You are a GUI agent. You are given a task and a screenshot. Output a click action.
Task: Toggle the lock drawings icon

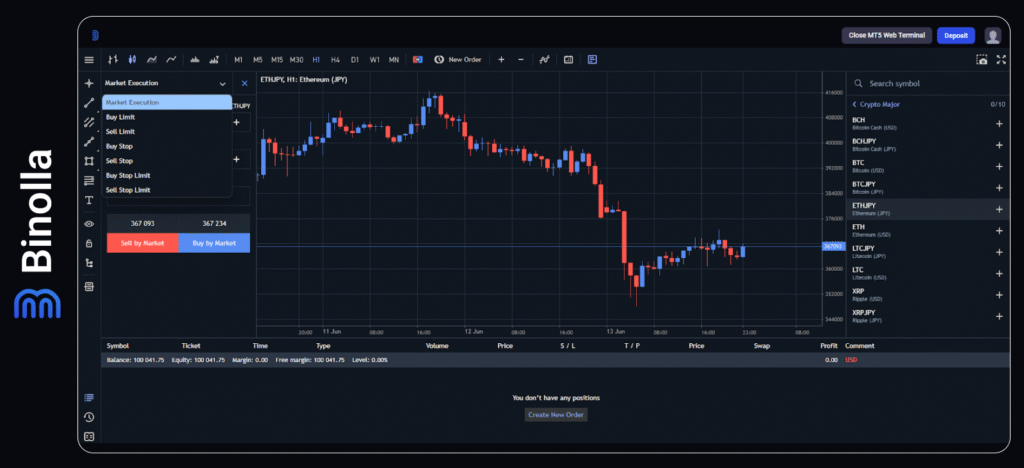pyautogui.click(x=89, y=243)
